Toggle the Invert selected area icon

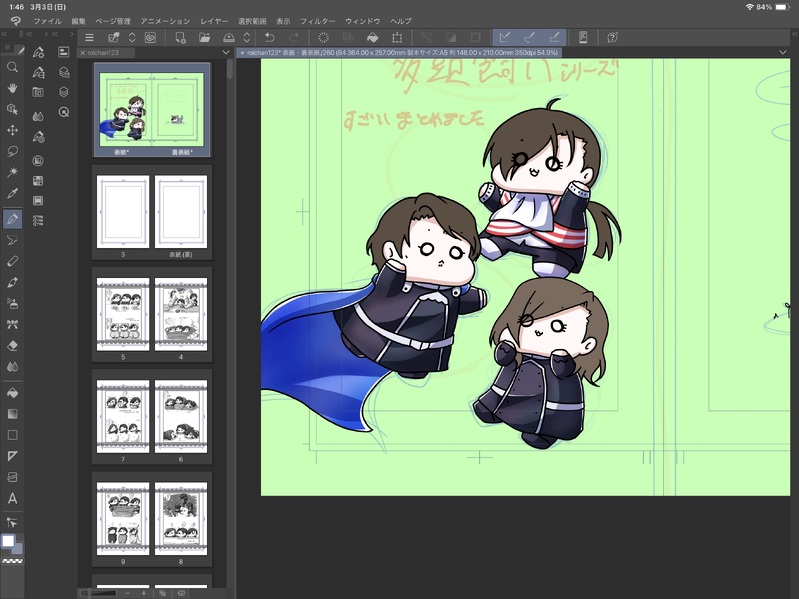pyautogui.click(x=451, y=38)
